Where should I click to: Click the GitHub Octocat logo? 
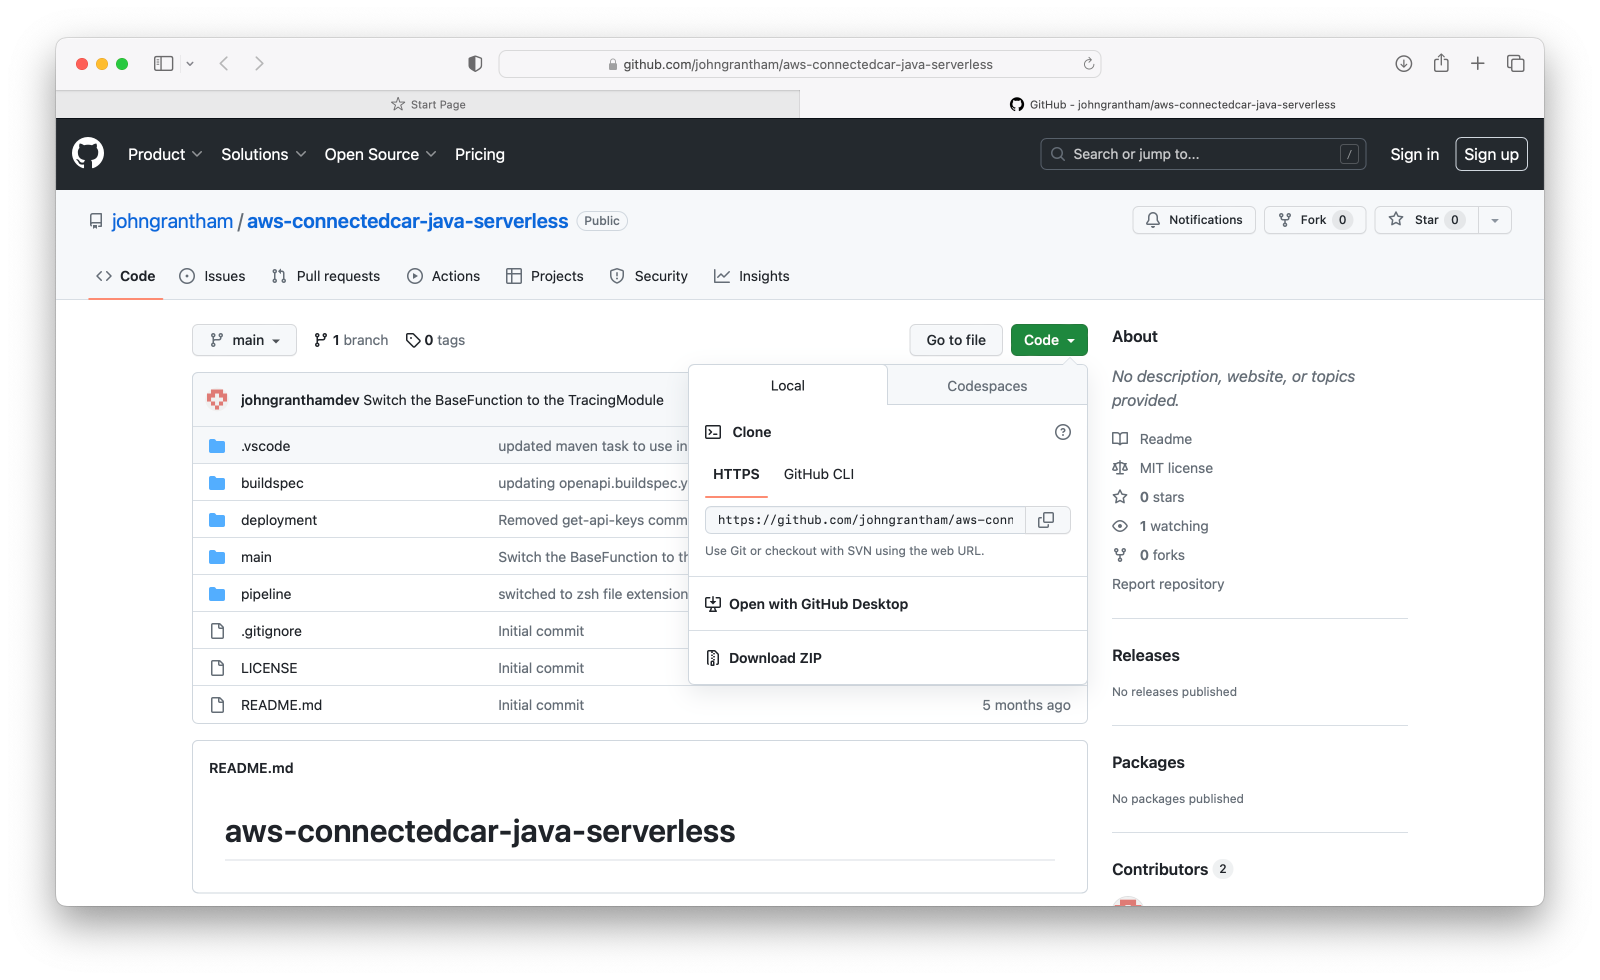point(88,154)
